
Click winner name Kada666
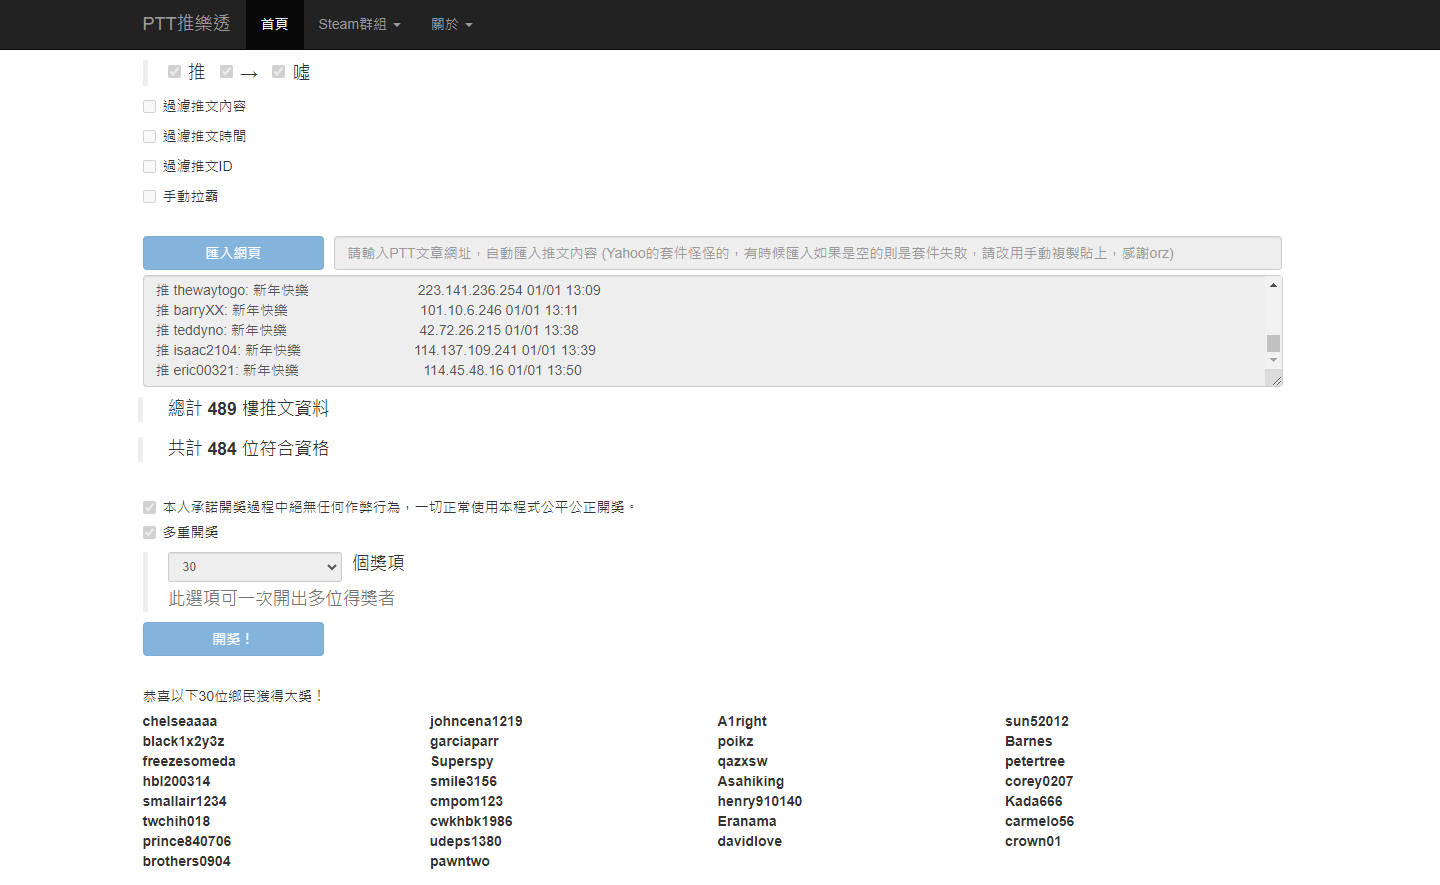pos(1034,801)
